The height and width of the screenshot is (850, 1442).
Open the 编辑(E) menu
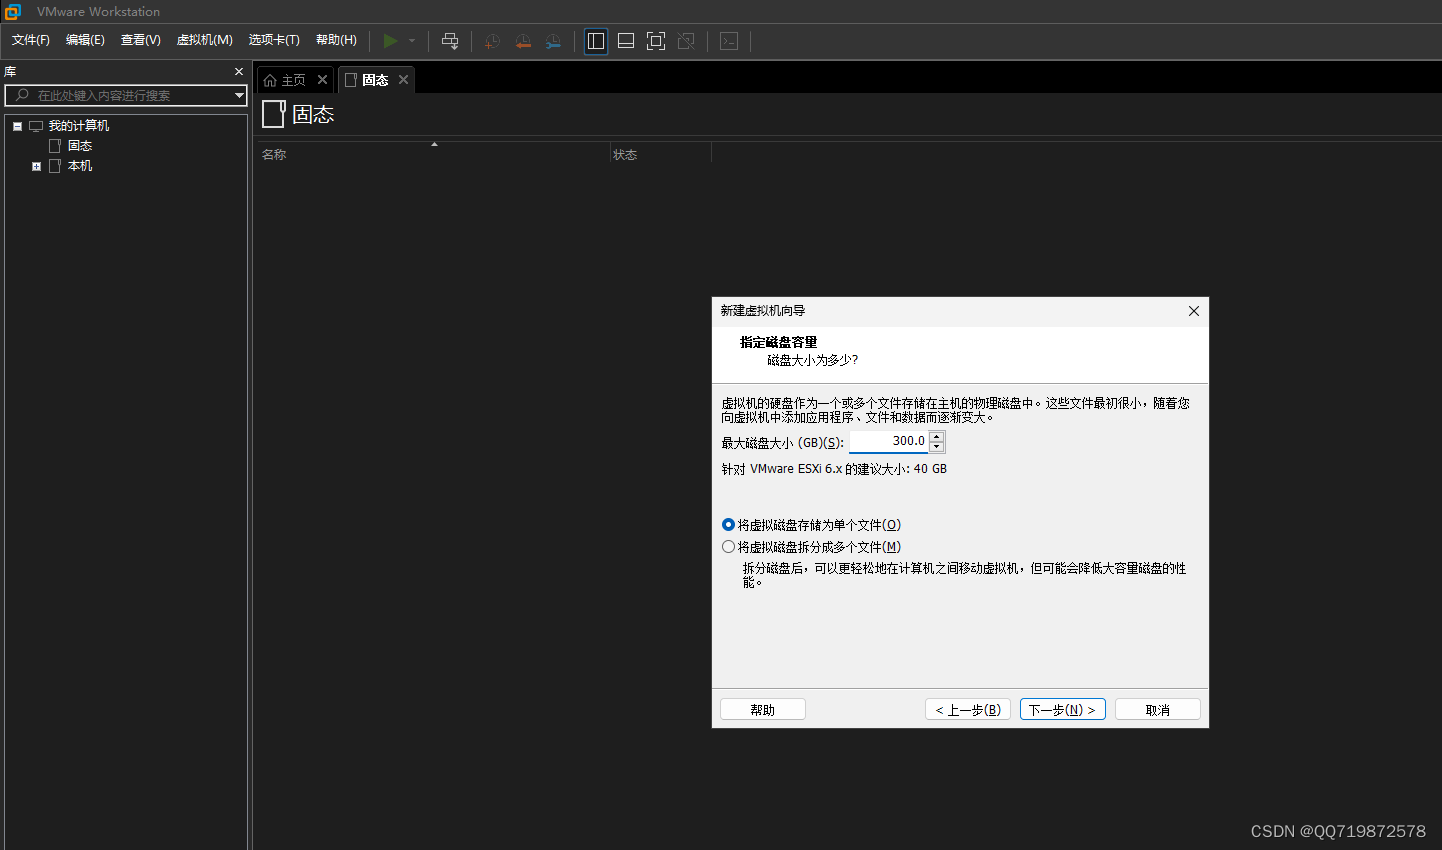pos(85,40)
